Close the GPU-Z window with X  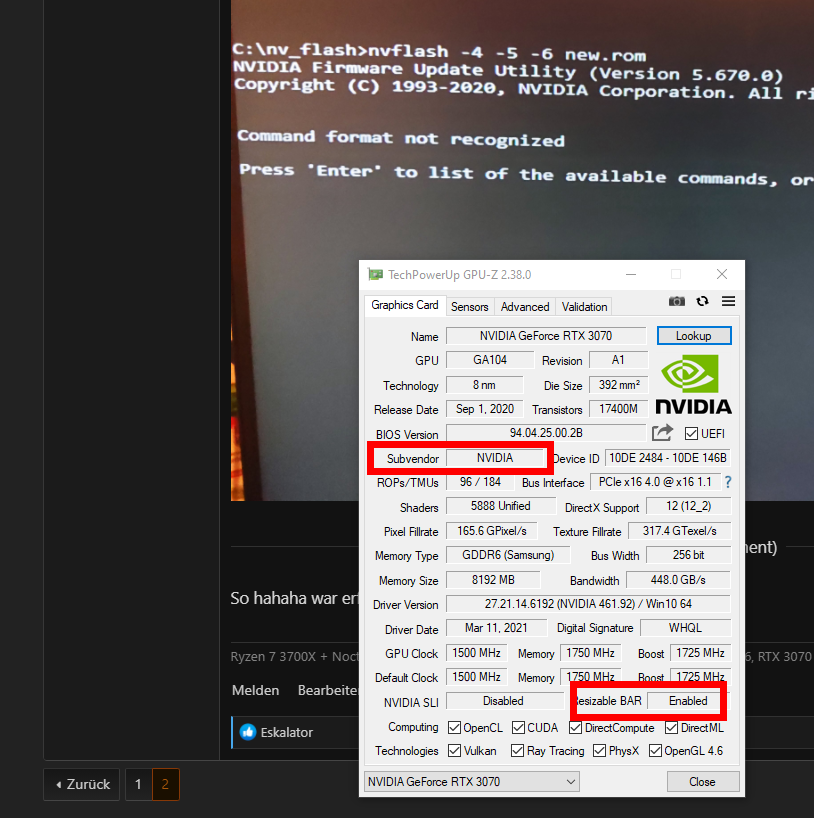point(722,274)
